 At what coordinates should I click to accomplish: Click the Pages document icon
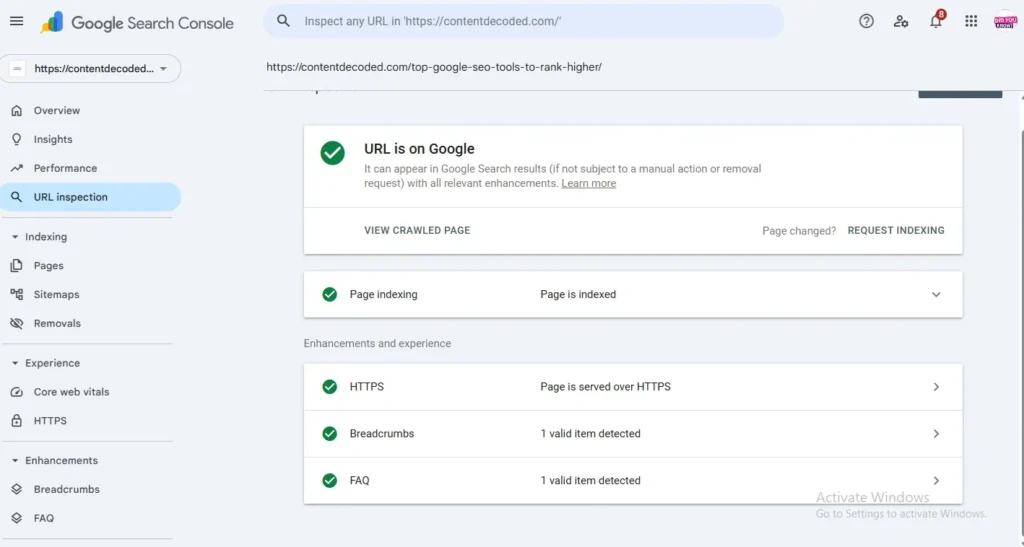pos(17,266)
